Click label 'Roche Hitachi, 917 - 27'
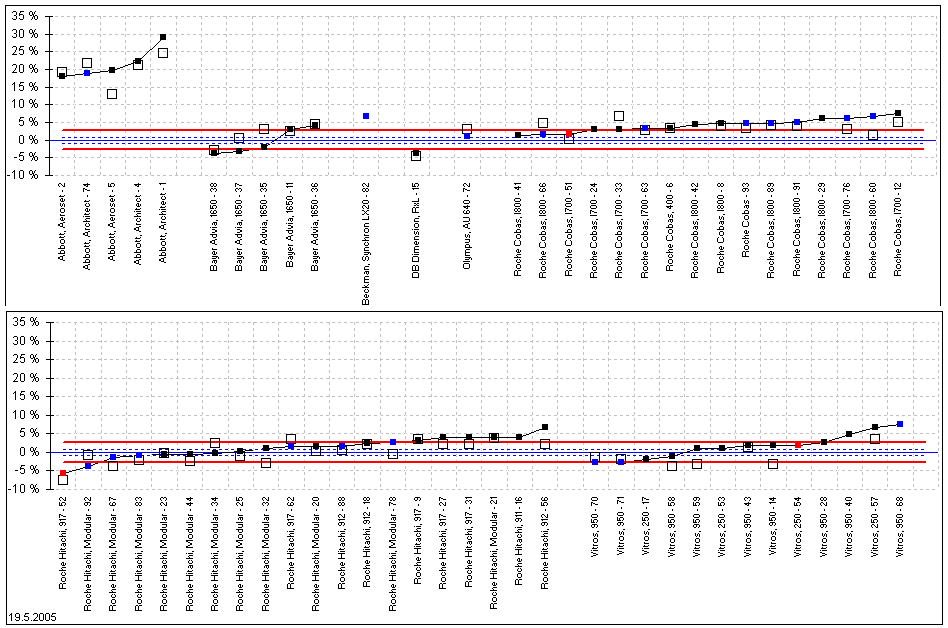The image size is (948, 628). [443, 542]
